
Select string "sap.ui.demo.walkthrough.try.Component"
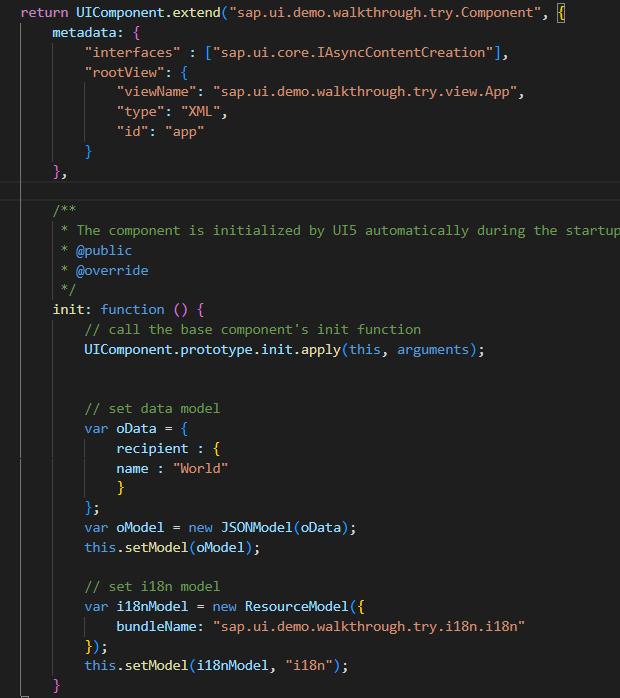click(x=385, y=12)
